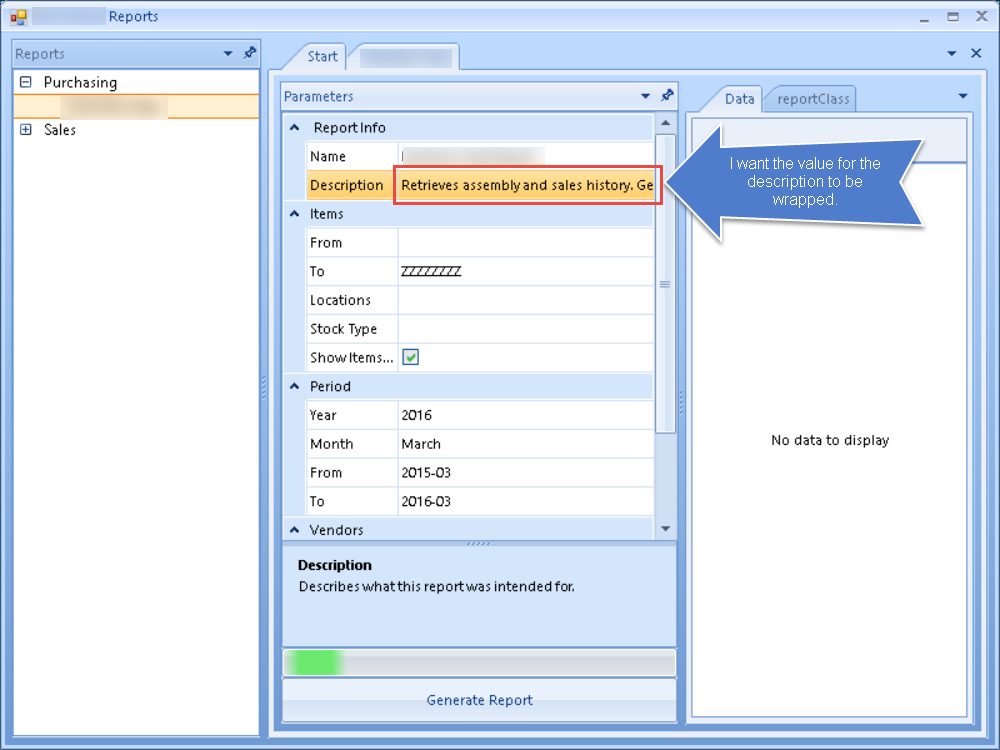Click the Locations value field

click(x=526, y=300)
